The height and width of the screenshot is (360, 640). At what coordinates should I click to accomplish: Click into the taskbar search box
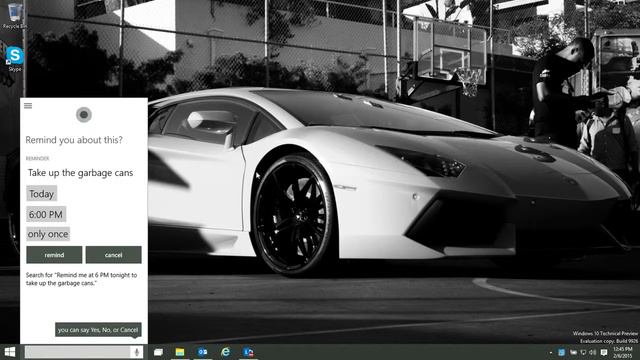[x=78, y=352]
